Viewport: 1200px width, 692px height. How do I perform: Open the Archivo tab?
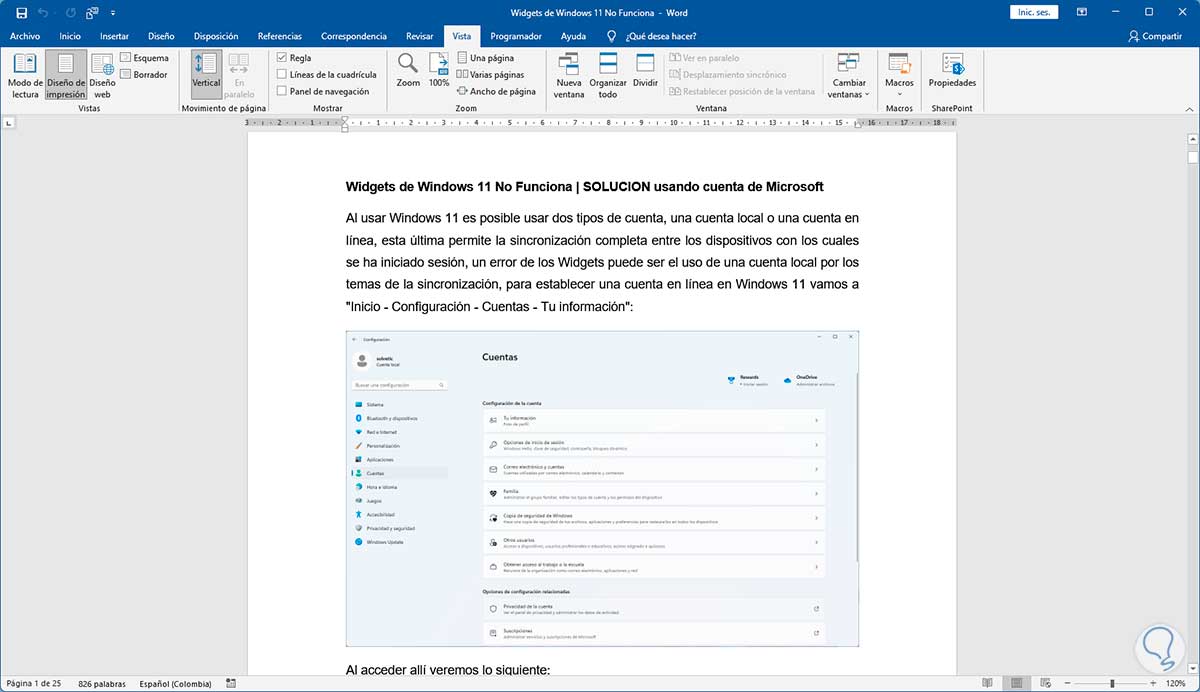[x=25, y=36]
